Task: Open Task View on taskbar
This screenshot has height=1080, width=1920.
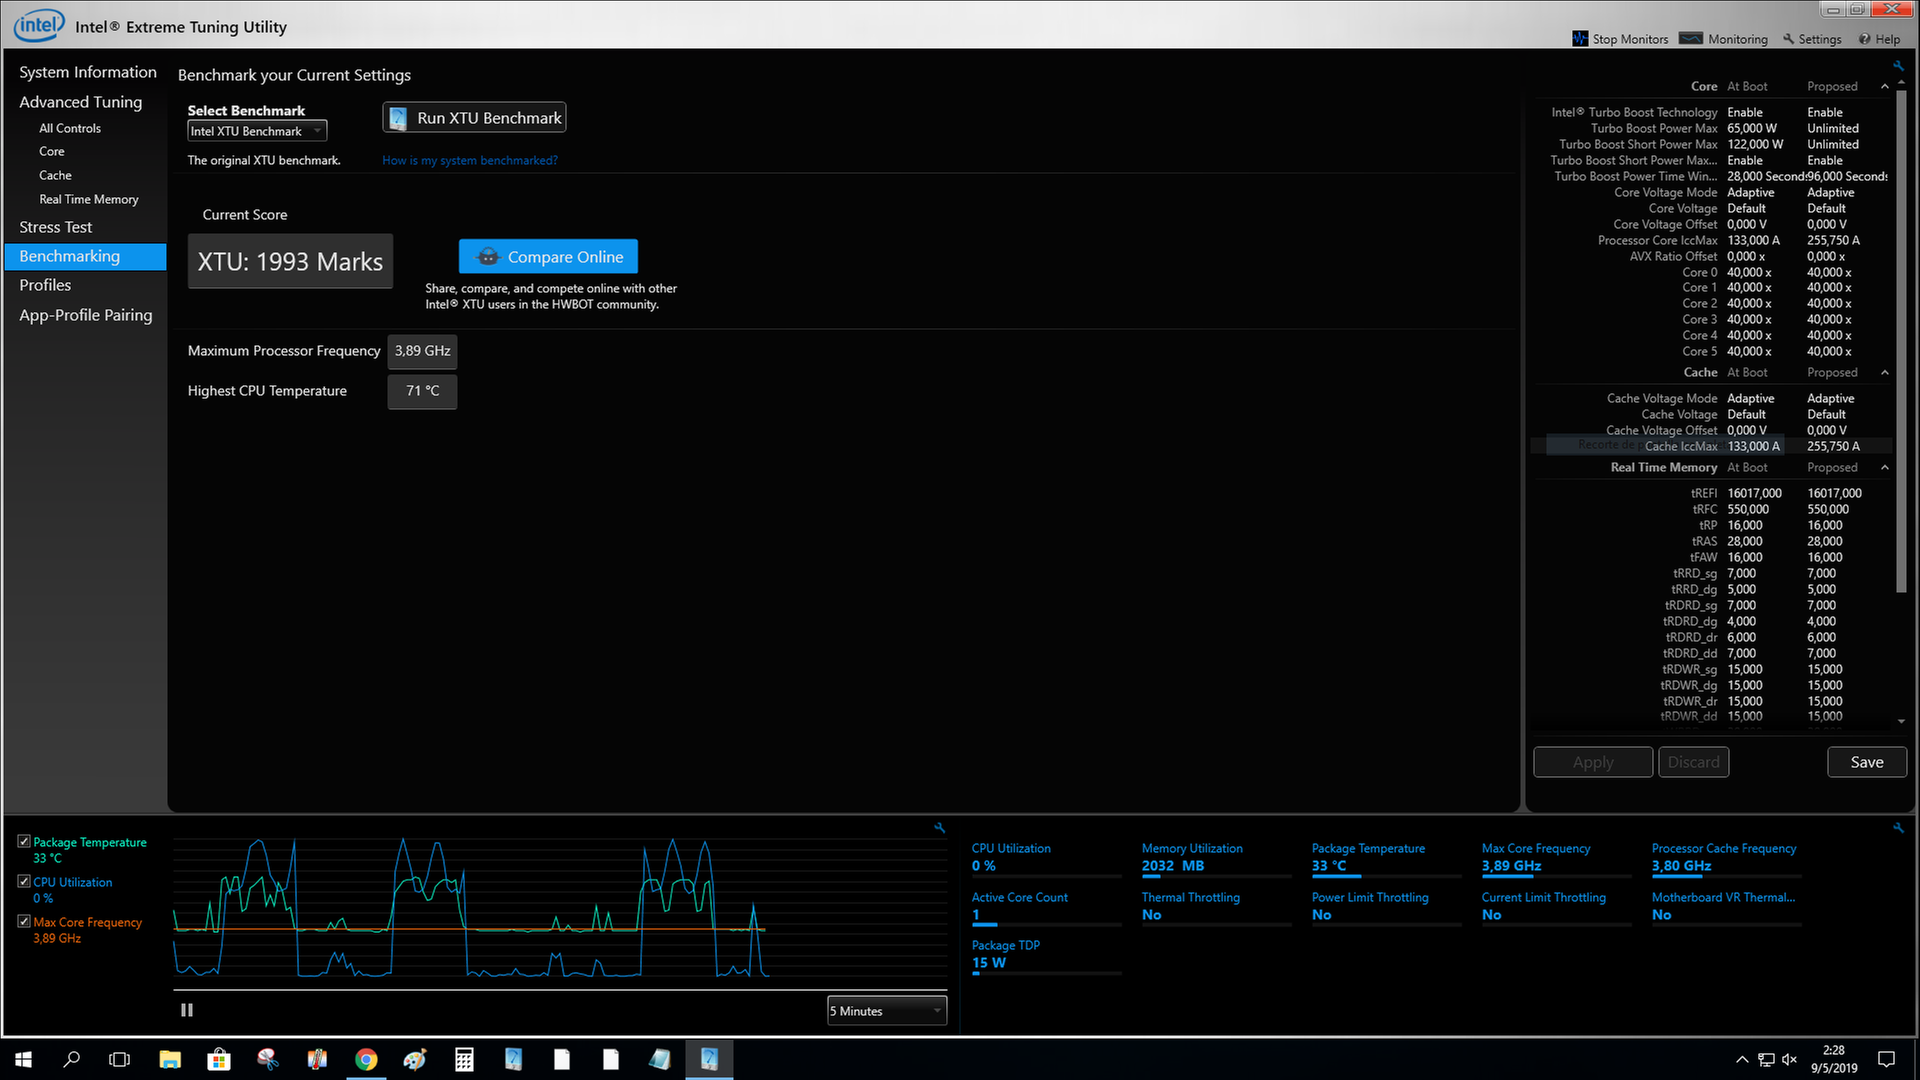Action: pos(120,1060)
